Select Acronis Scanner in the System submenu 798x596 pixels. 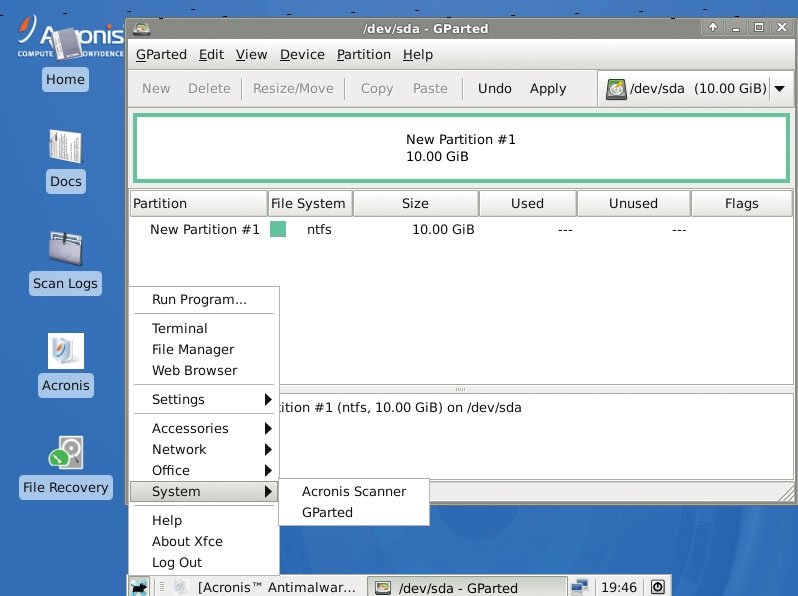pyautogui.click(x=354, y=491)
